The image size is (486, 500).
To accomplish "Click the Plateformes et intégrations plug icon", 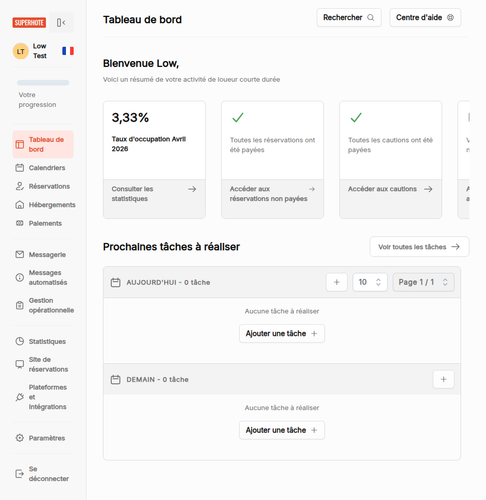I will click(x=20, y=397).
